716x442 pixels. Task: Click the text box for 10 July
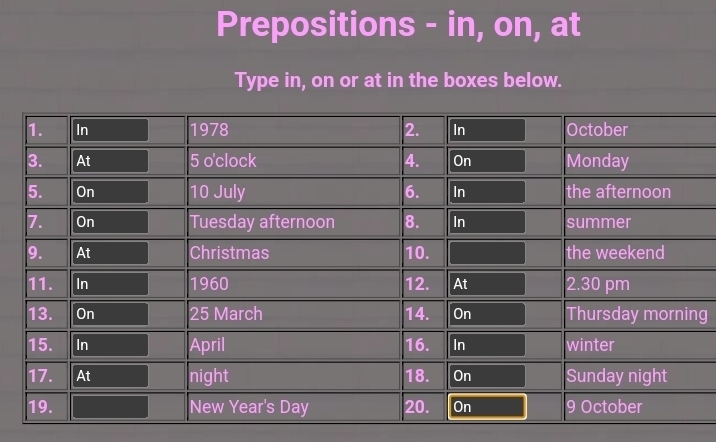(110, 192)
